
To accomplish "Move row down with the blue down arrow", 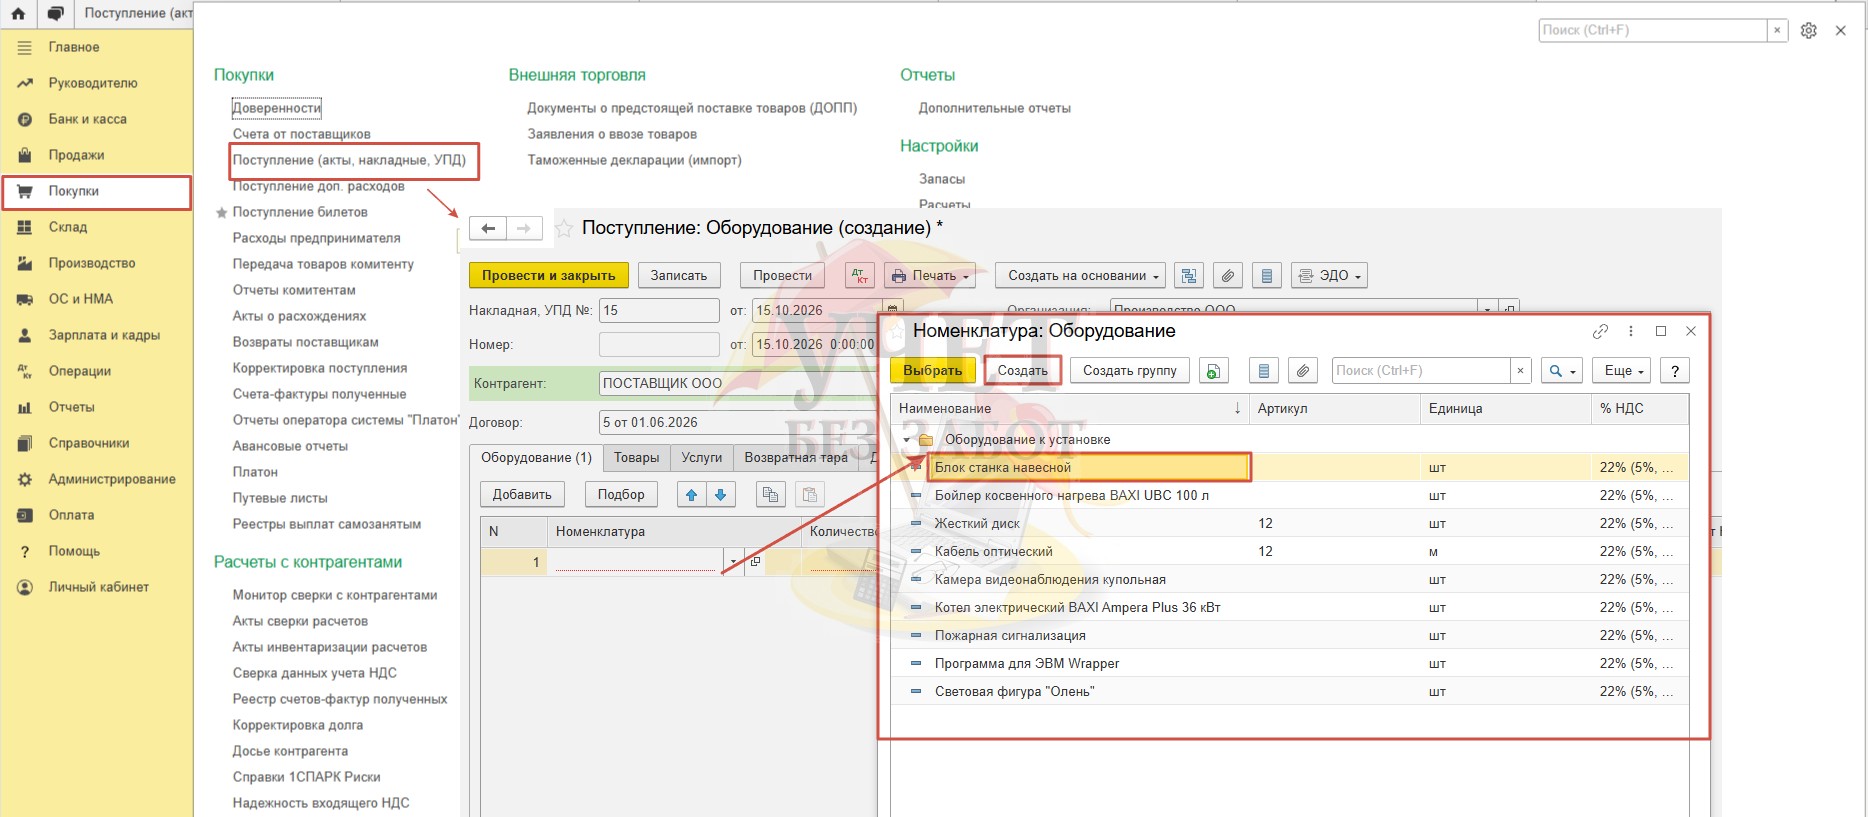I will pyautogui.click(x=721, y=494).
